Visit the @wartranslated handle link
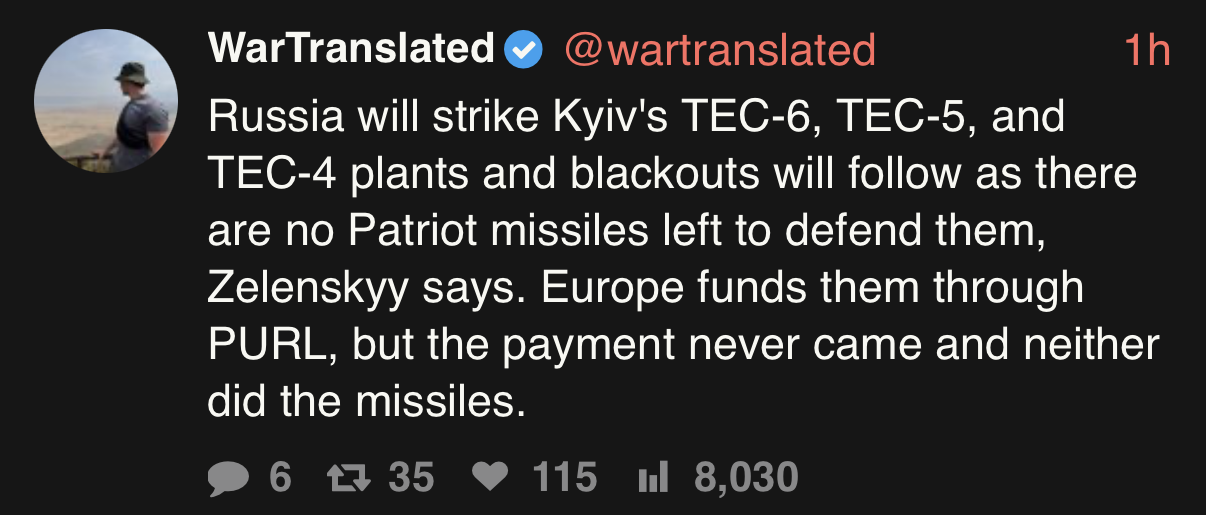Screen dimensions: 1206x515 click(720, 50)
